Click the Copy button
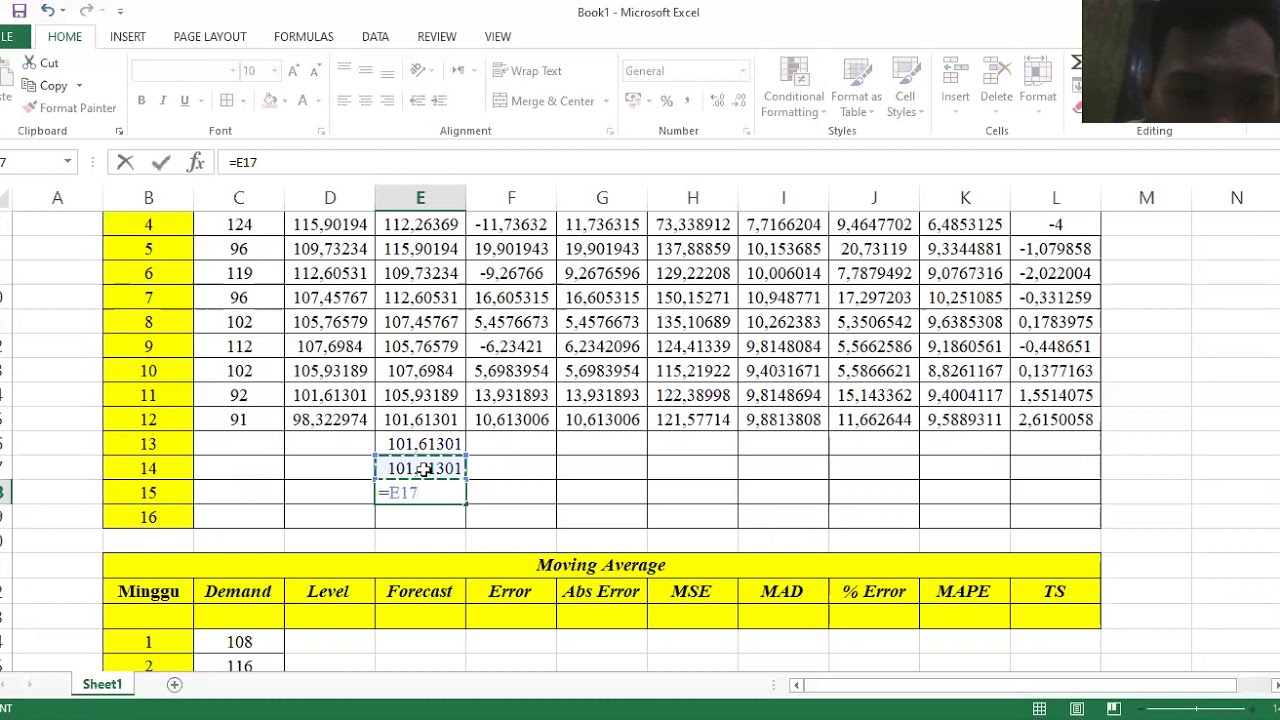1280x720 pixels. pyautogui.click(x=46, y=86)
